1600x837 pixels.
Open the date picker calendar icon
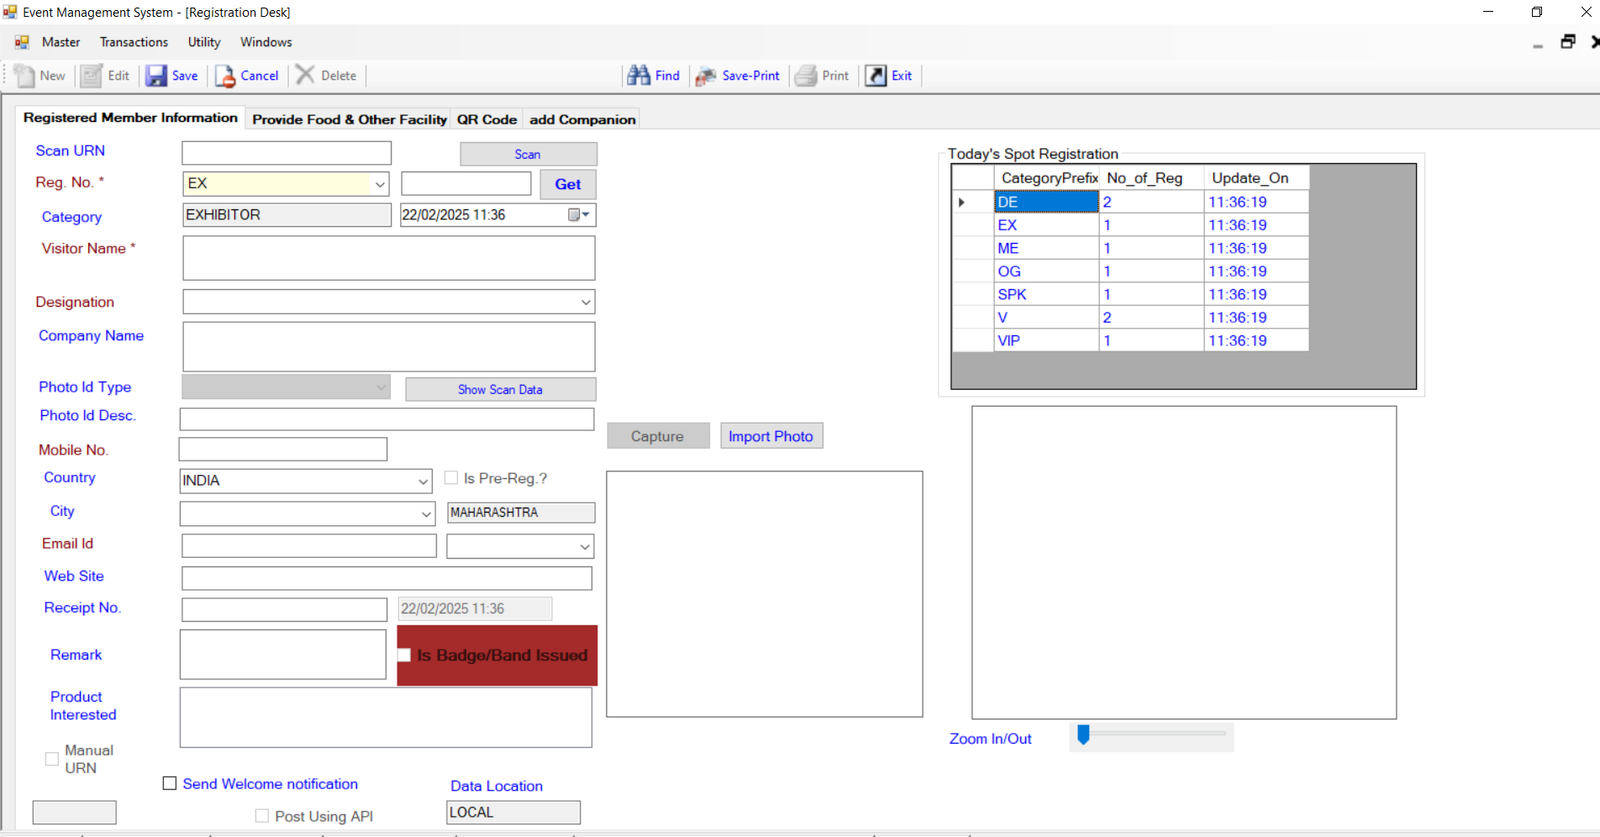(578, 215)
